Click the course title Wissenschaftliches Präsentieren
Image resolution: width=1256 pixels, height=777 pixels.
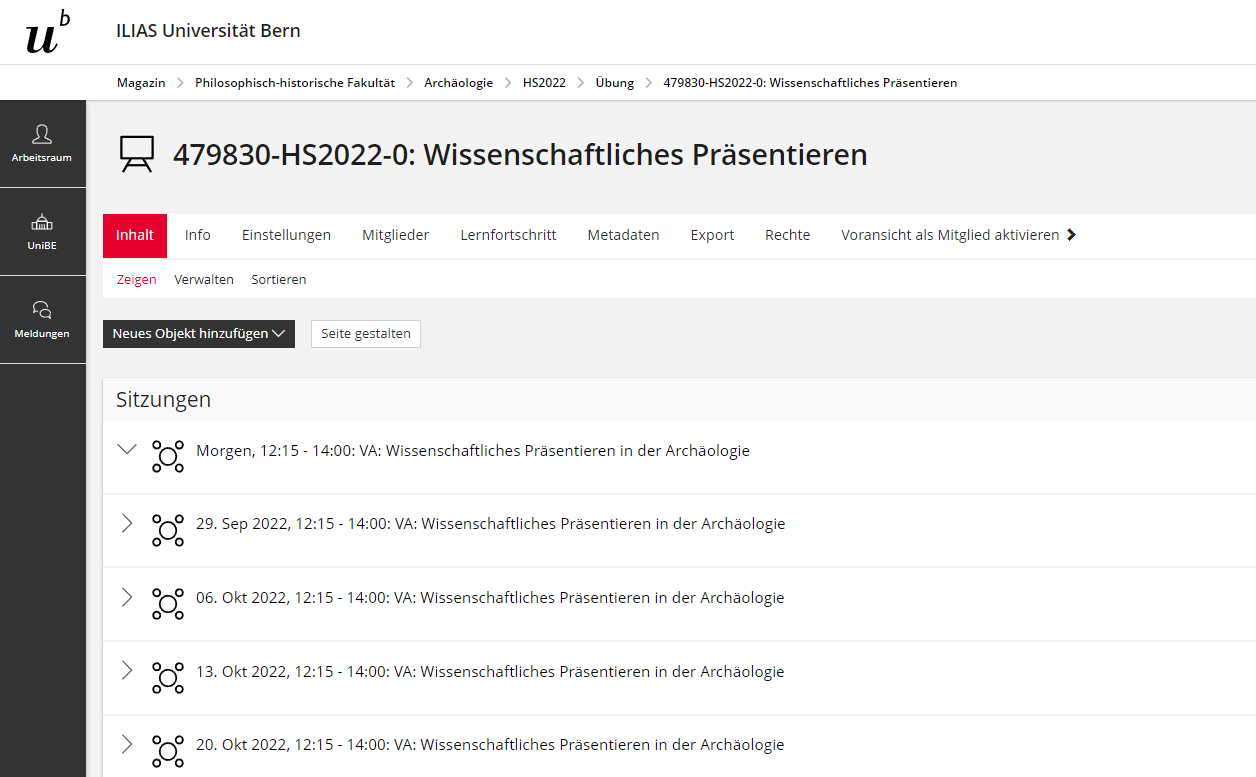(520, 155)
